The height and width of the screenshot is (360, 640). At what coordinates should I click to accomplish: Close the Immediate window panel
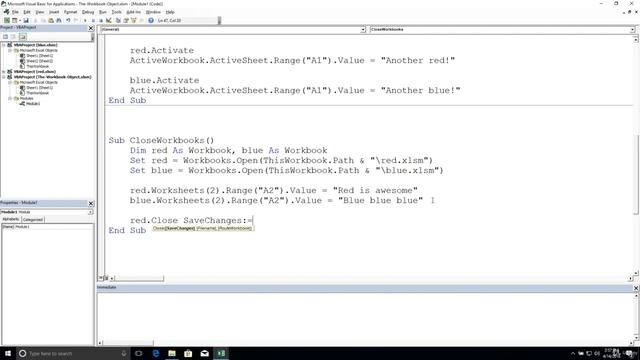click(x=636, y=288)
